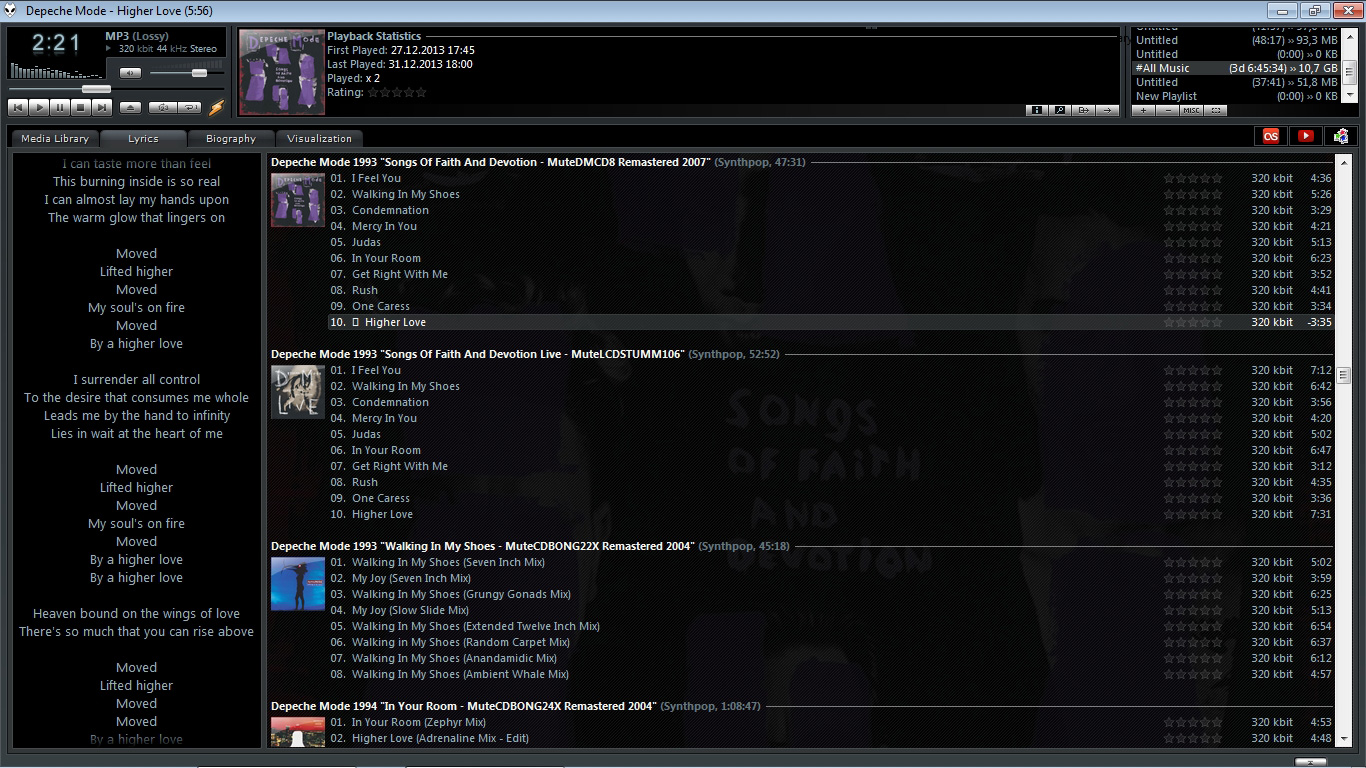Toggle shuffle mode
This screenshot has height=768, width=1366.
click(x=161, y=107)
